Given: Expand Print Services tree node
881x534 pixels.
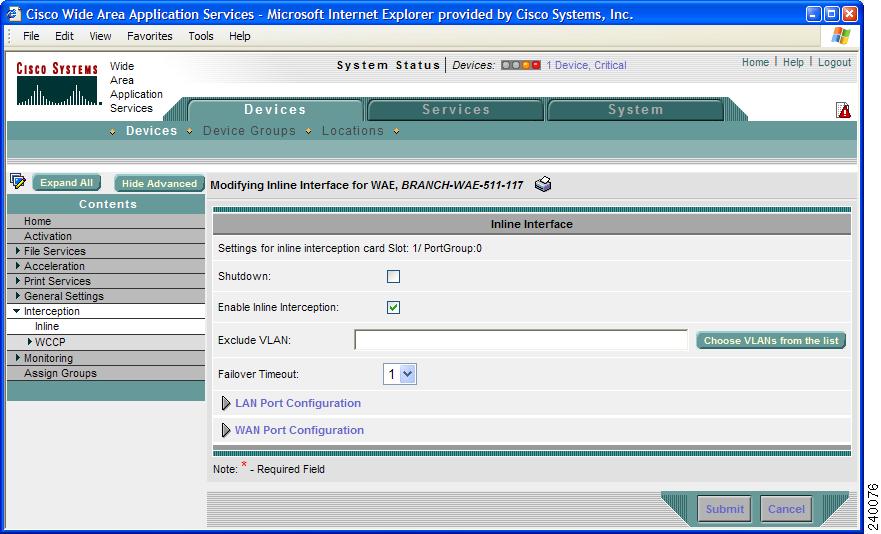Looking at the screenshot, I should coord(18,280).
